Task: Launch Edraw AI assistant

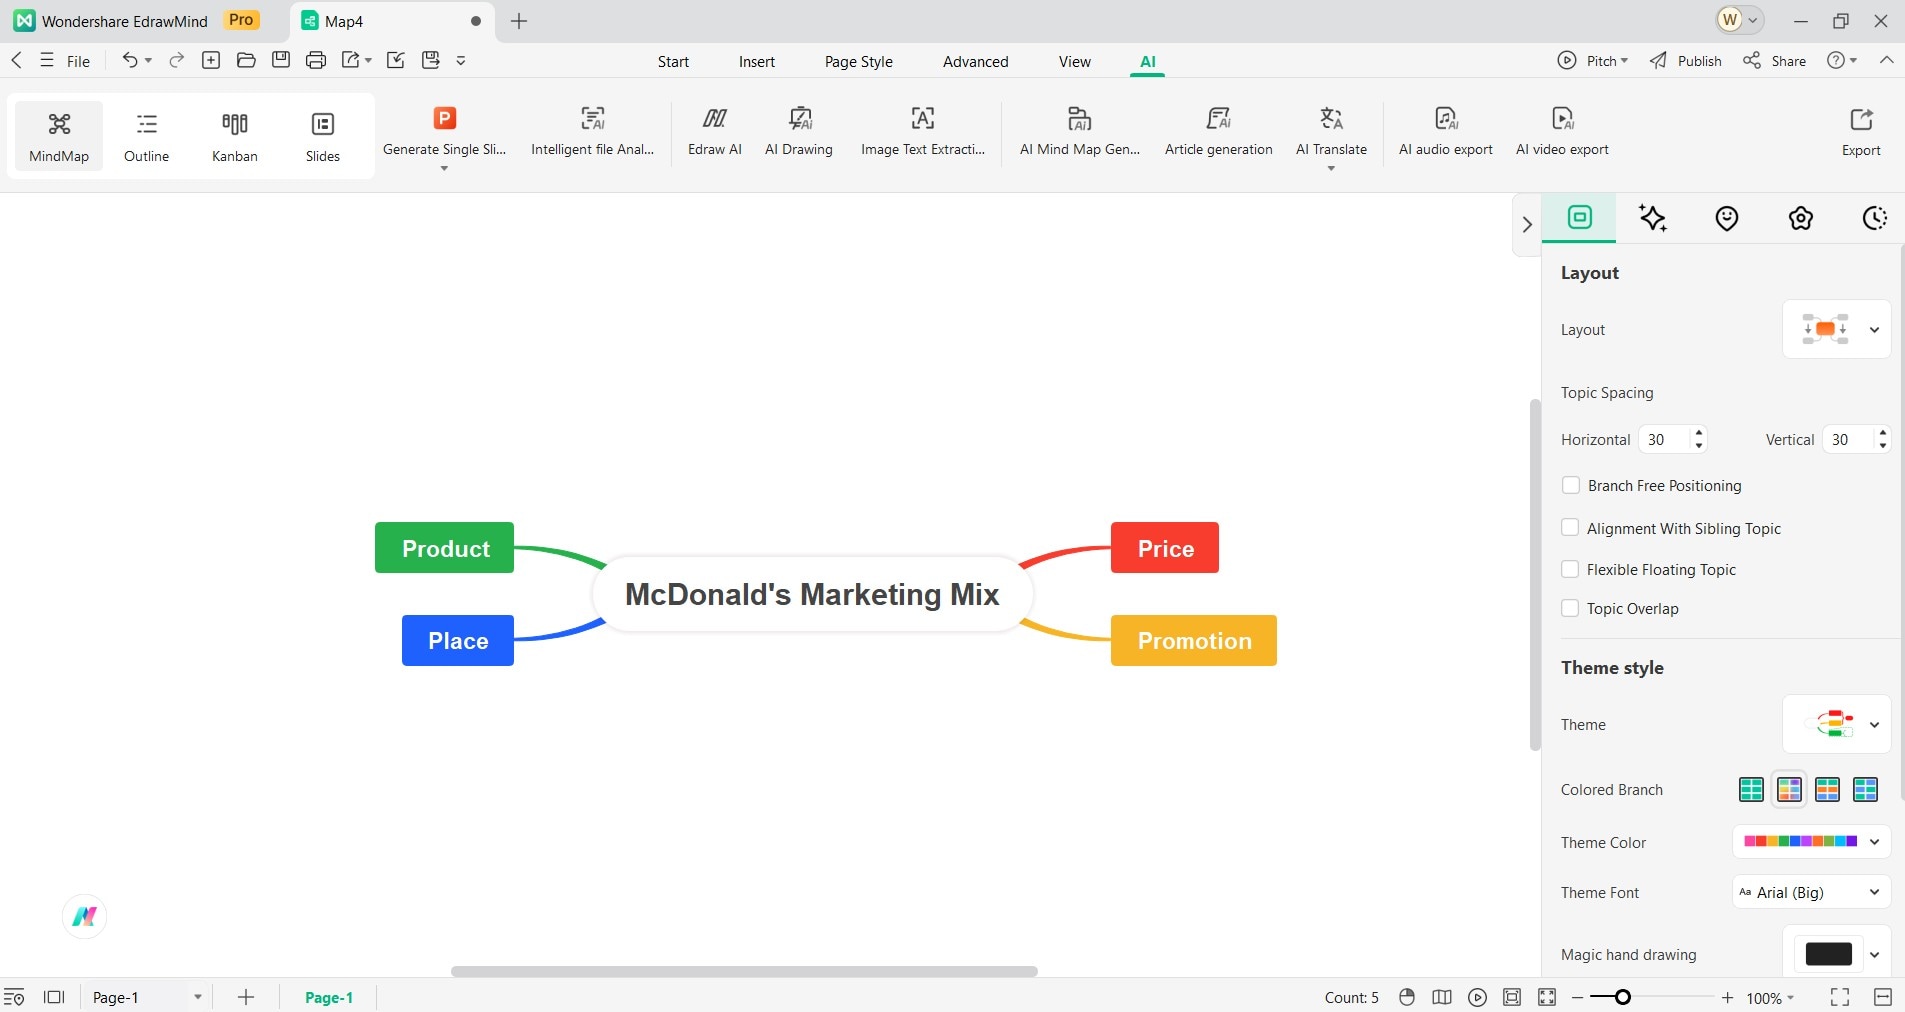Action: (715, 131)
